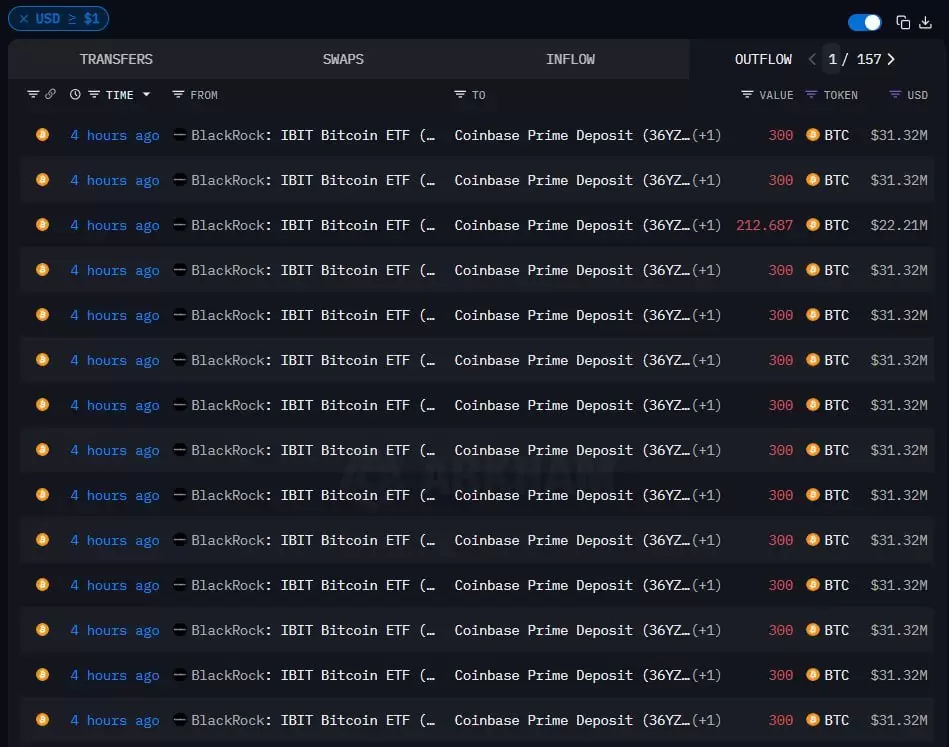Open the TO column filter

460,94
